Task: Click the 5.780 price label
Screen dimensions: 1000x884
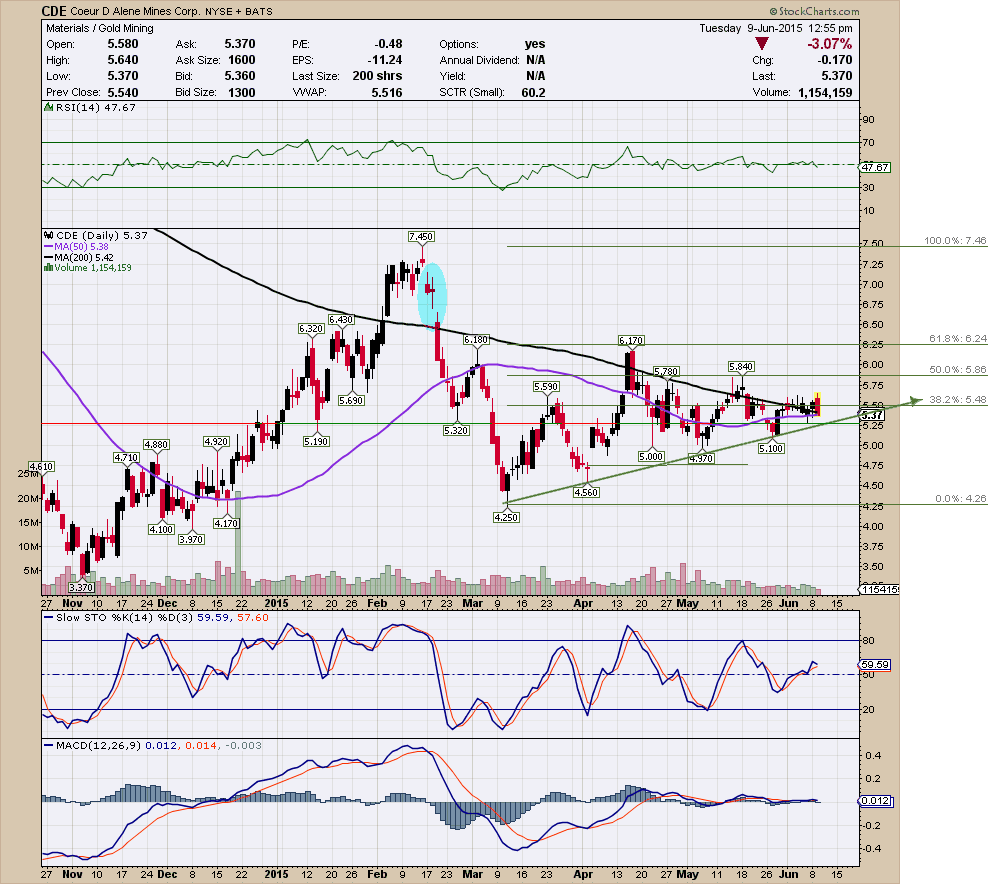Action: coord(666,371)
